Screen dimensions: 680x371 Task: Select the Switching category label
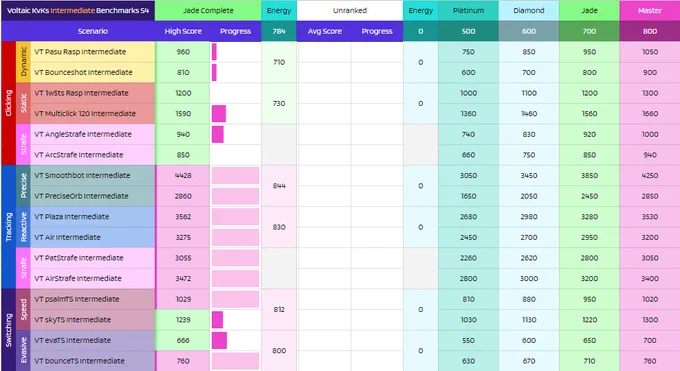click(x=8, y=330)
